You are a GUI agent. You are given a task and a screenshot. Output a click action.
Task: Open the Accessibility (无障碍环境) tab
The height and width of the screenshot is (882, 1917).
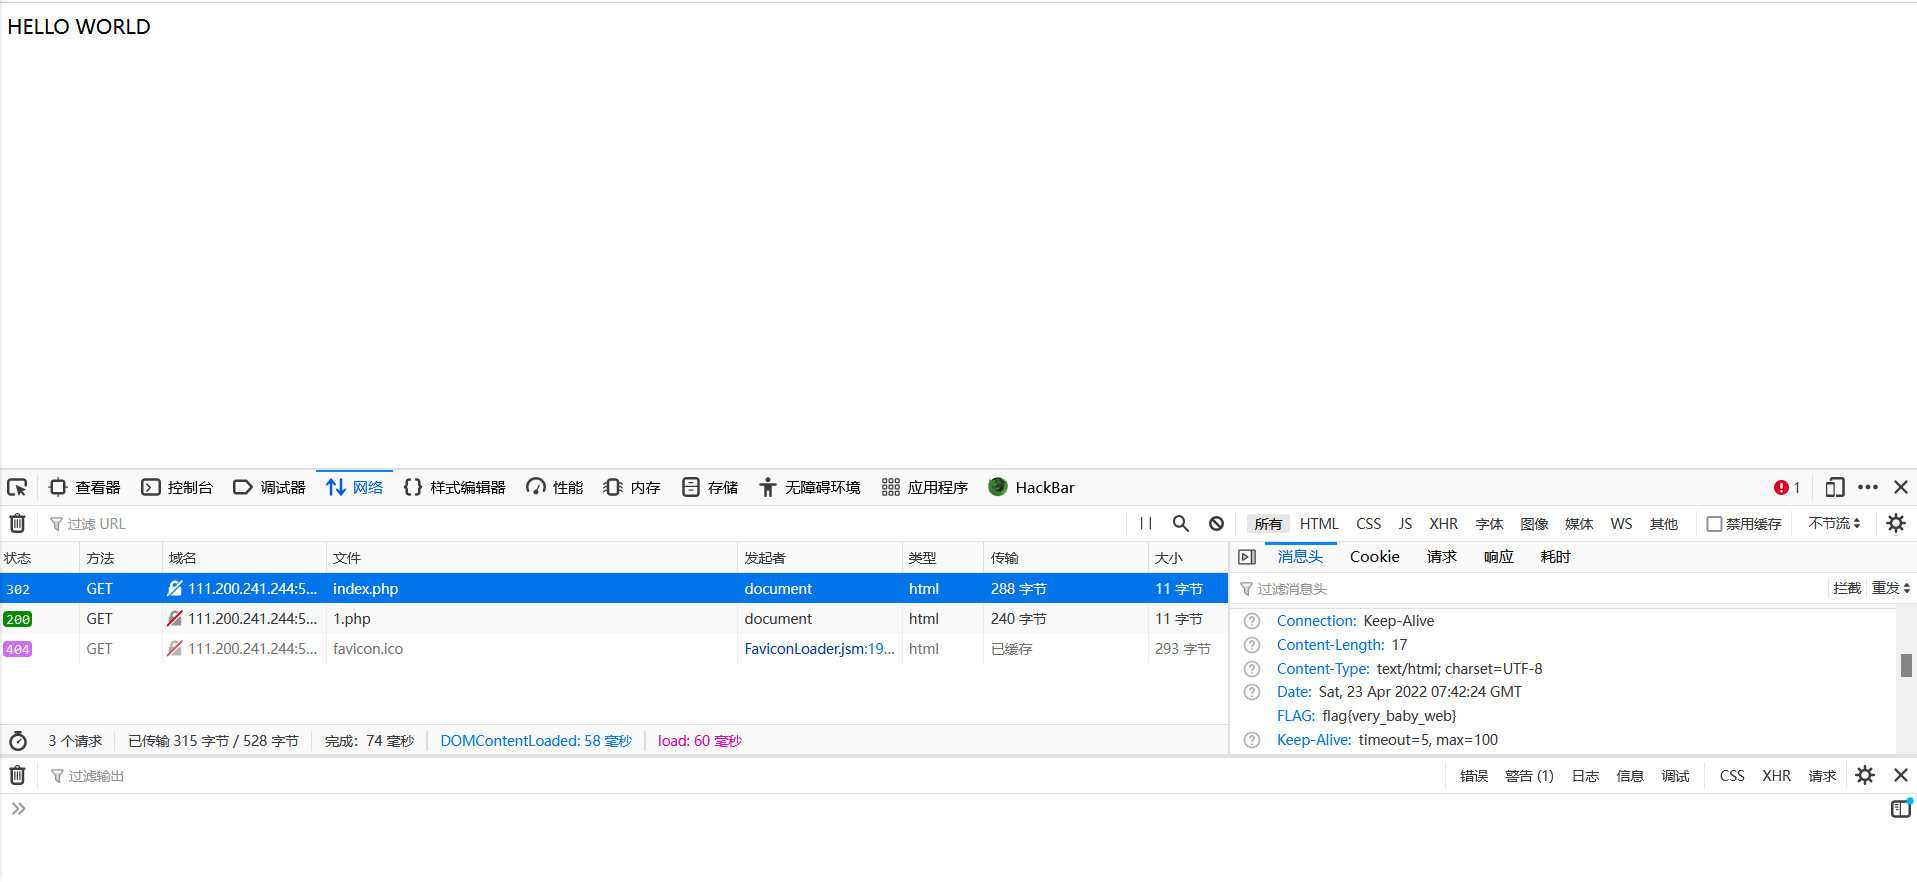810,487
